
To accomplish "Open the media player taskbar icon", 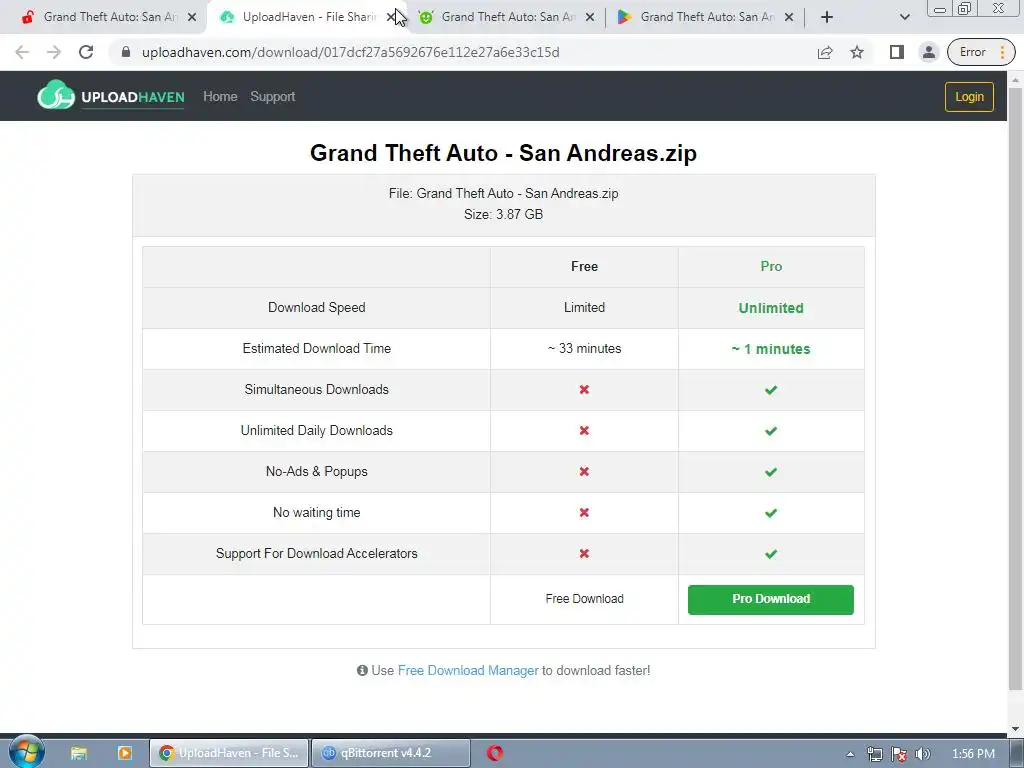I will pyautogui.click(x=124, y=753).
